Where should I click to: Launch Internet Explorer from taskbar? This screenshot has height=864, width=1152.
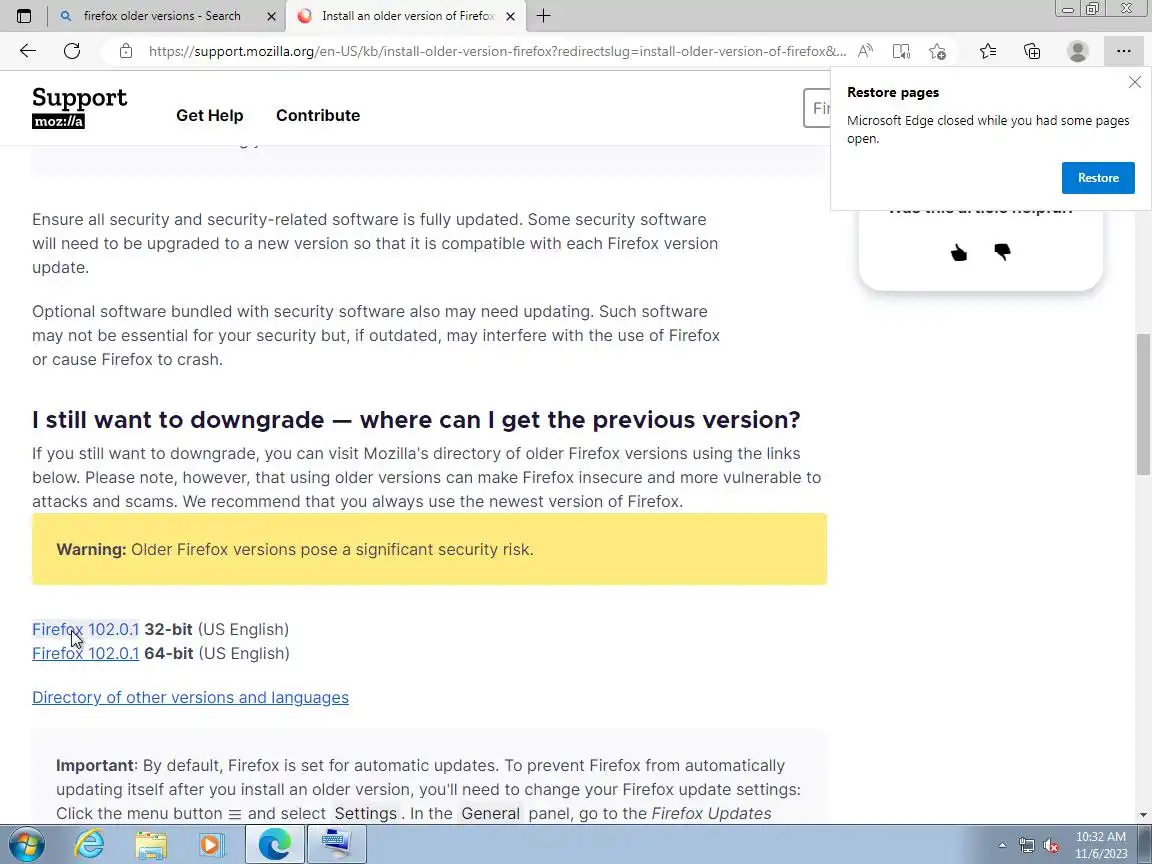(x=90, y=844)
